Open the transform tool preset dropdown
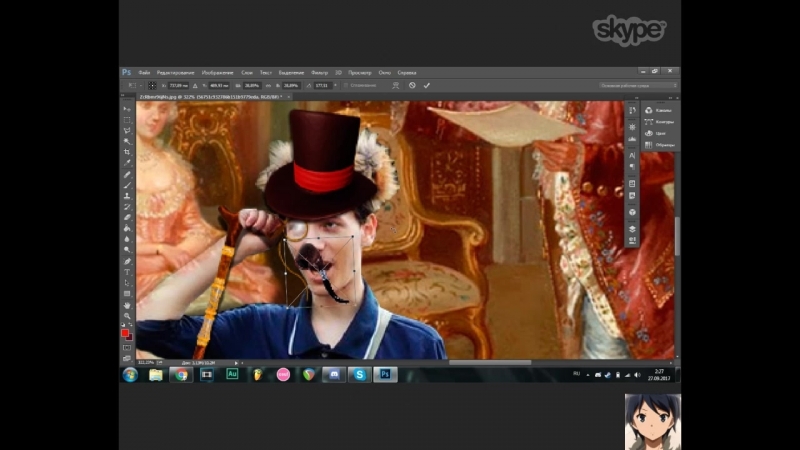Image resolution: width=800 pixels, height=450 pixels. 131,86
